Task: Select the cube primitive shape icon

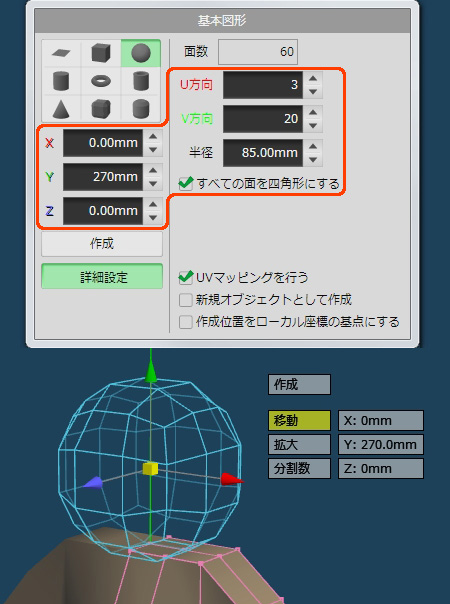Action: (101, 53)
